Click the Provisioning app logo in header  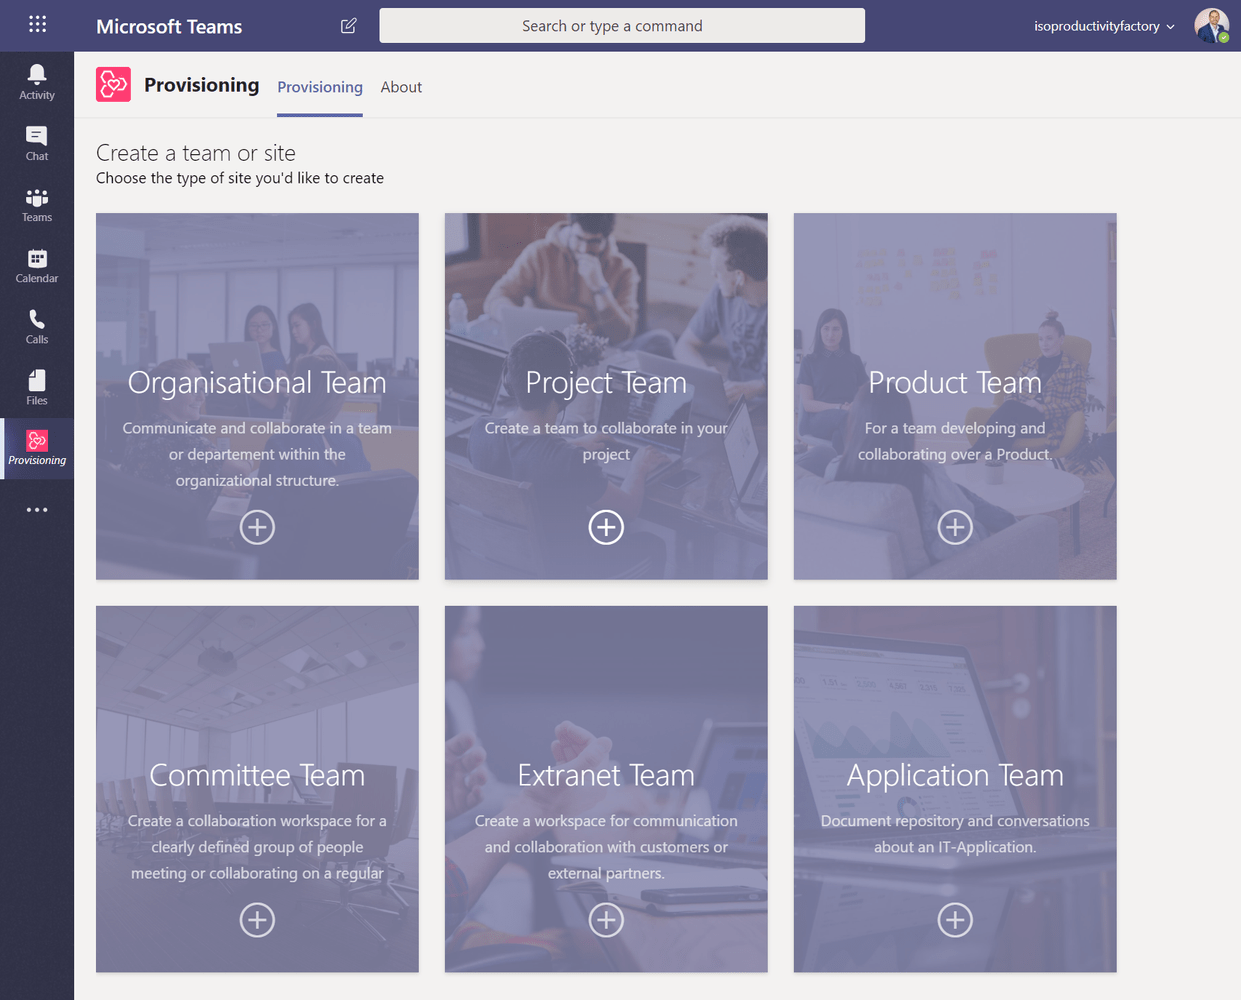[x=113, y=84]
